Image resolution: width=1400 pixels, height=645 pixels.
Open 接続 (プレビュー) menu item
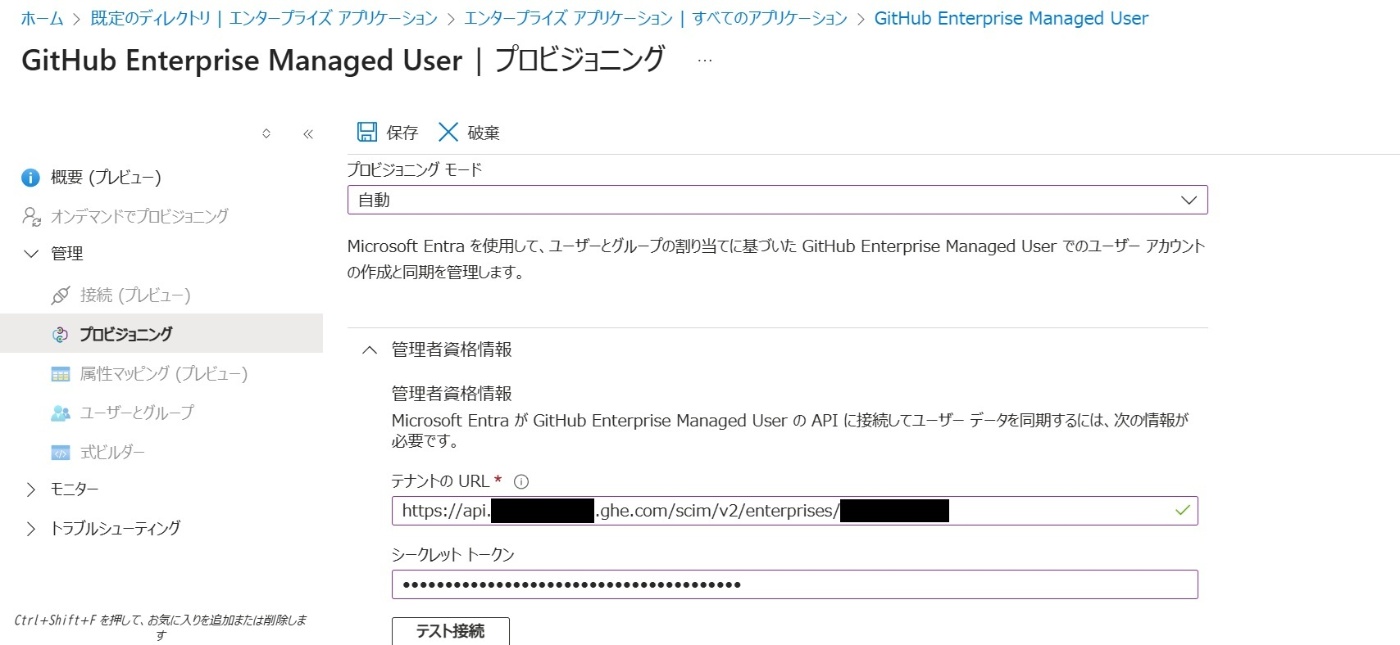coord(135,295)
